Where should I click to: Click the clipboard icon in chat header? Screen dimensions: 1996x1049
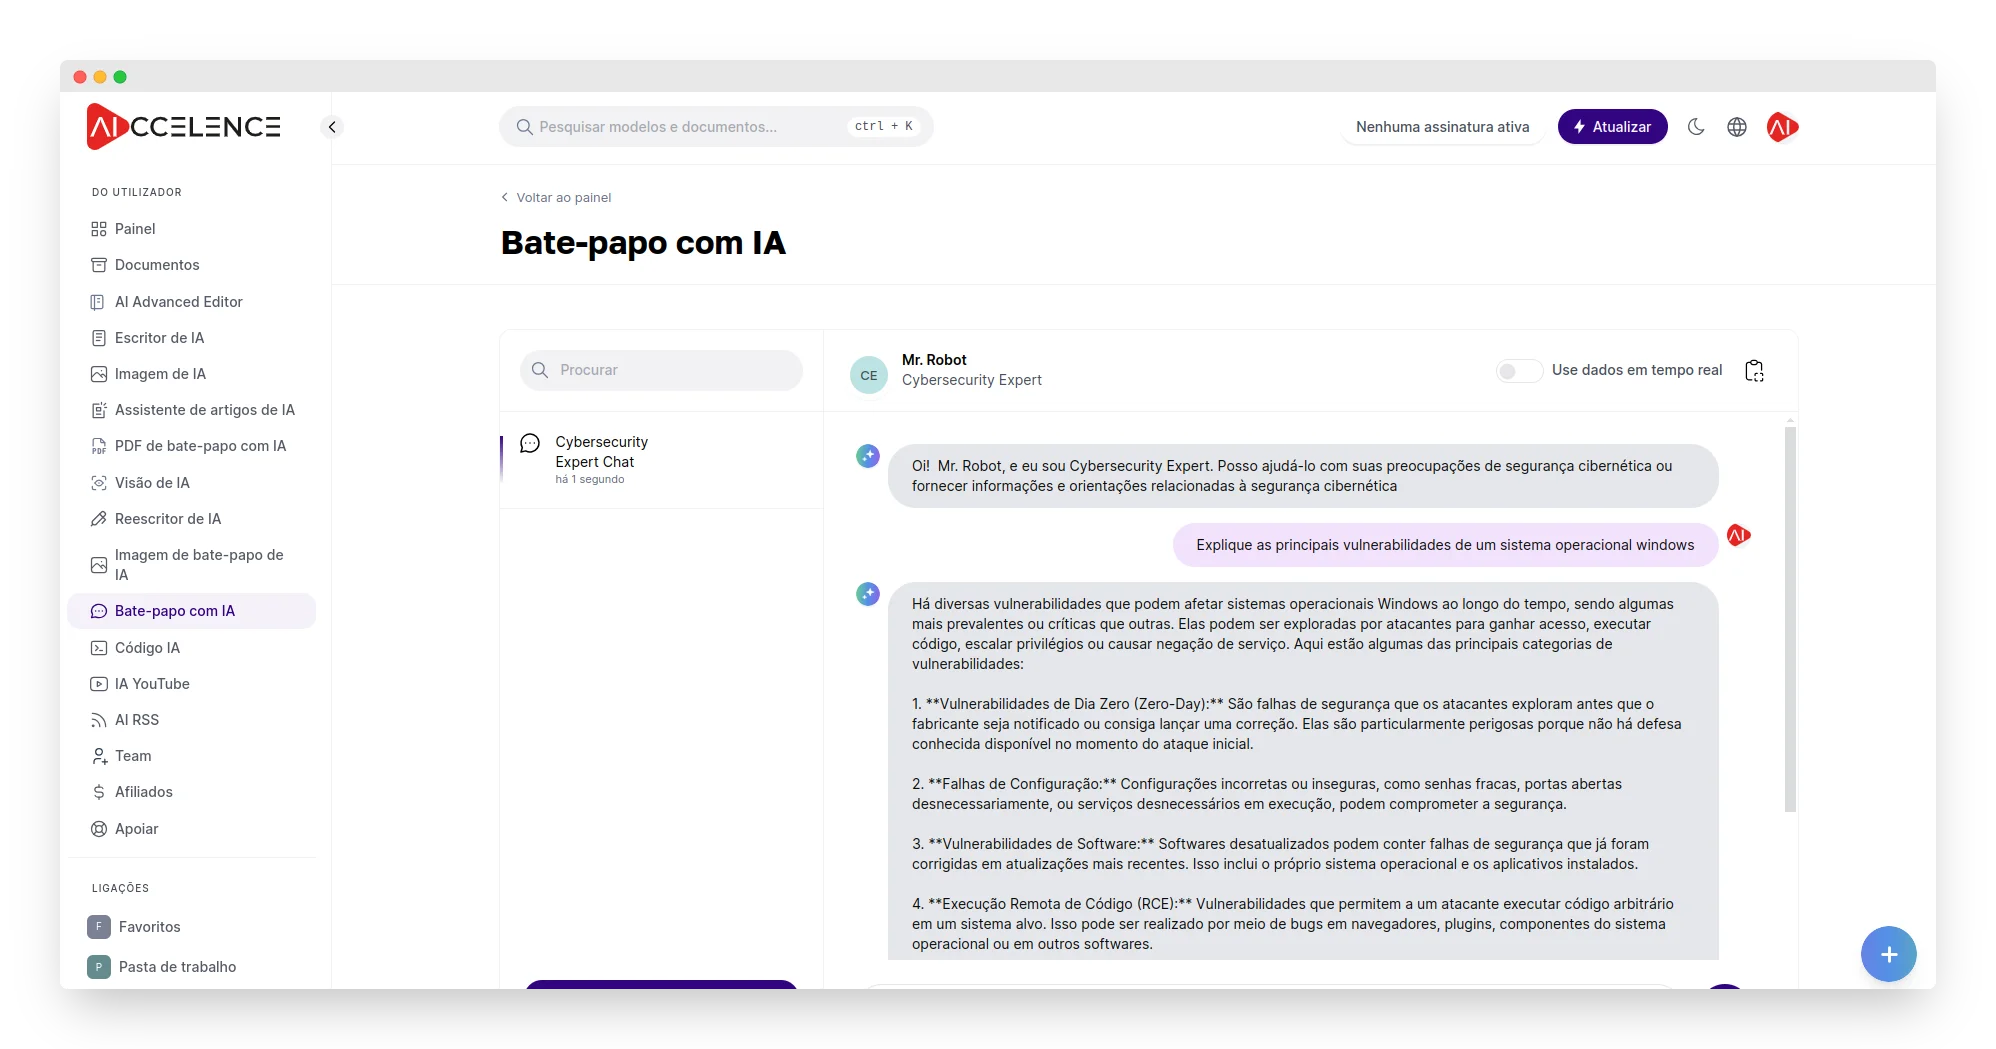(x=1754, y=371)
